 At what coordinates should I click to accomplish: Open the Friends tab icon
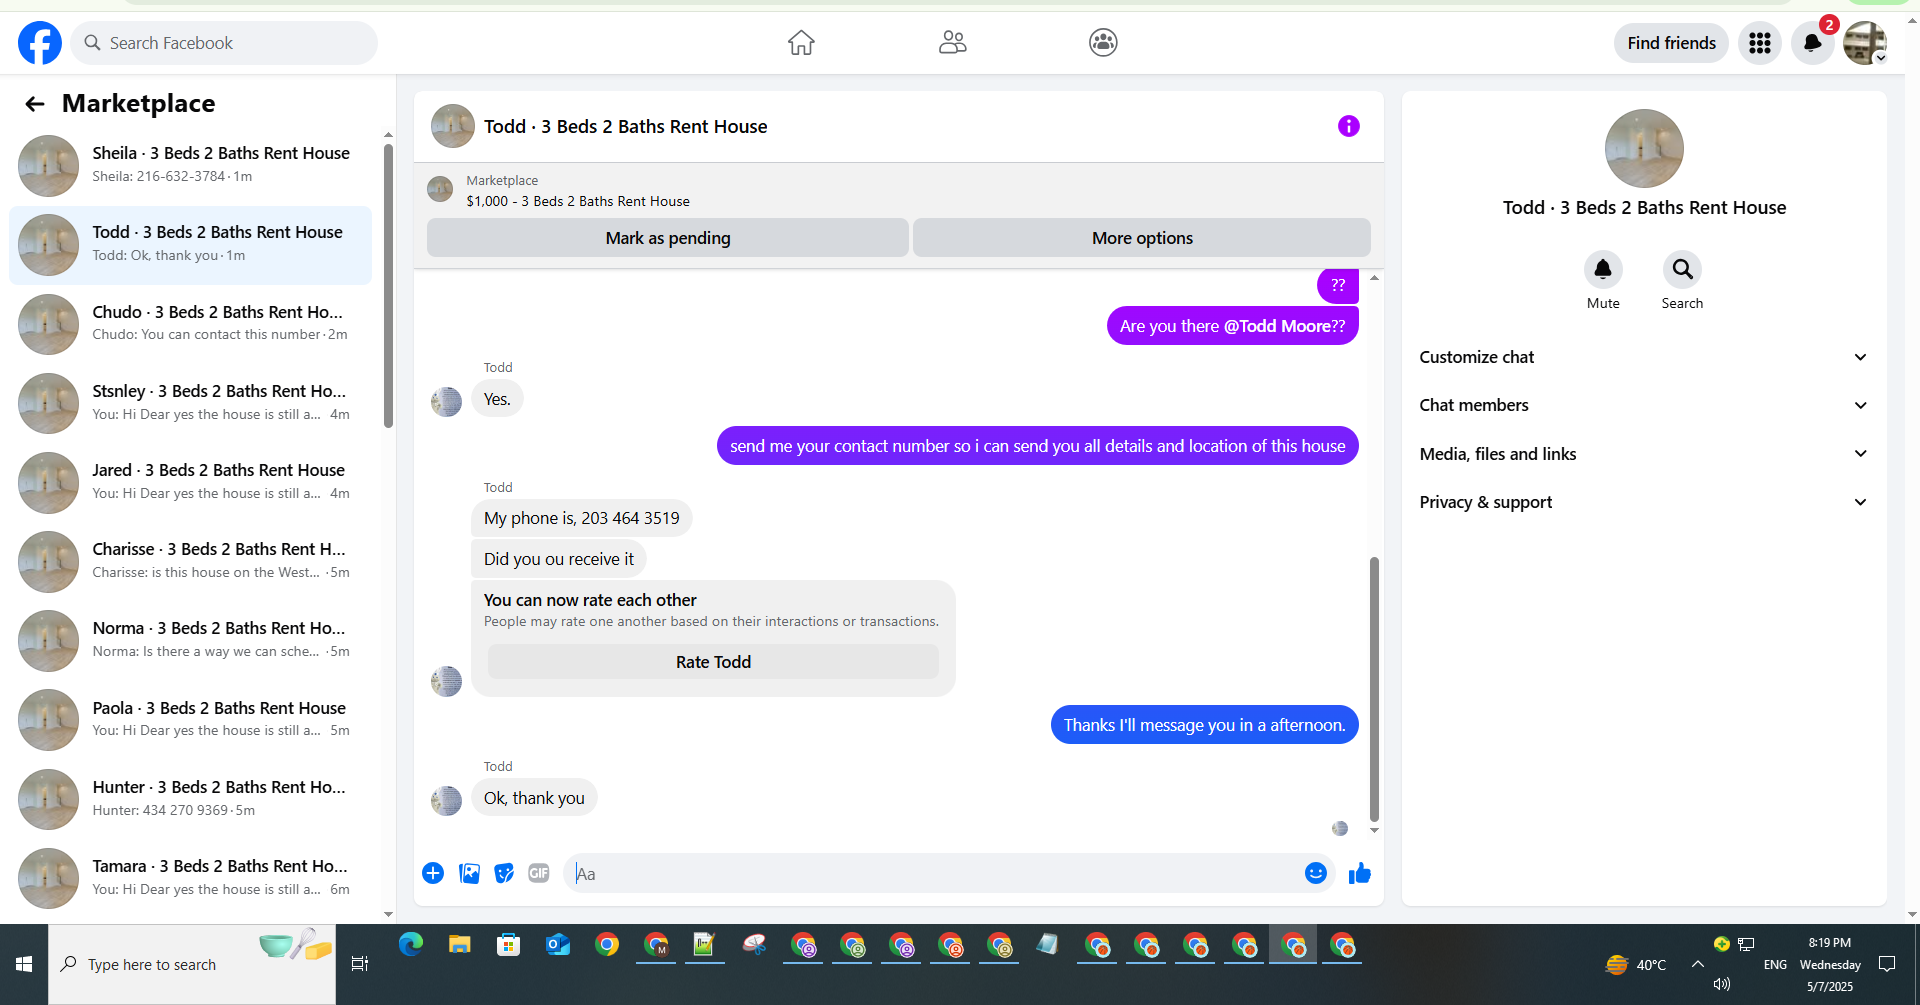(952, 43)
